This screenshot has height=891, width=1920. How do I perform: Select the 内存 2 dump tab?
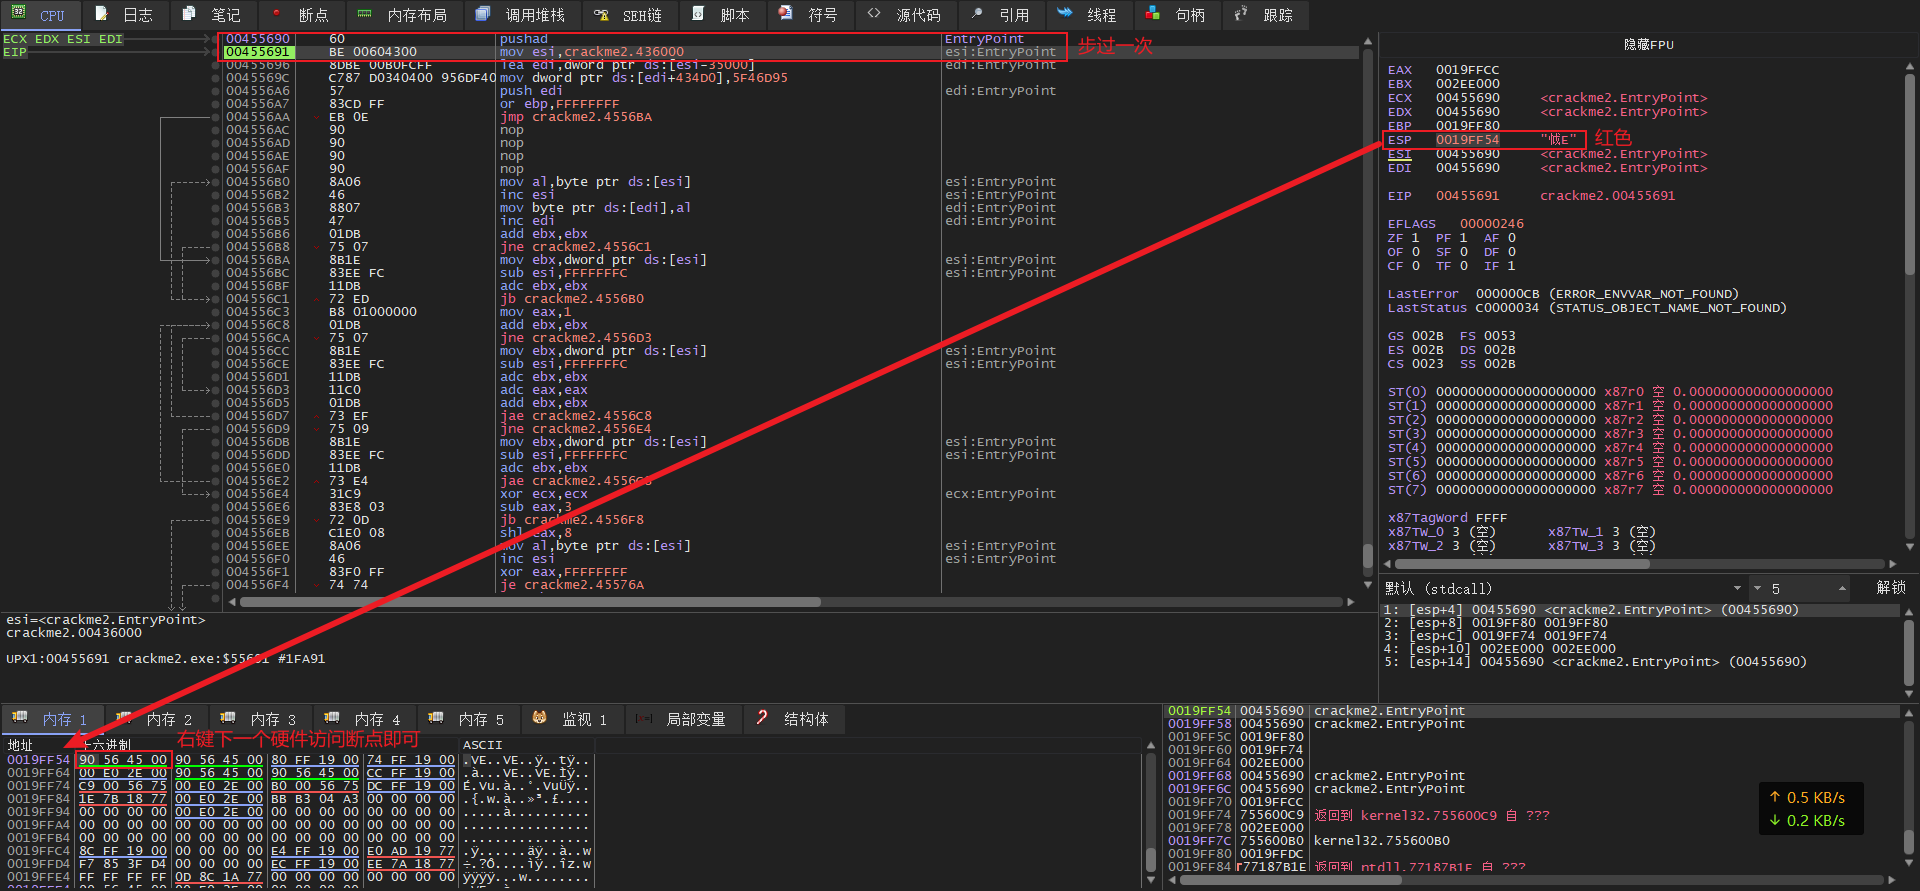pos(157,719)
